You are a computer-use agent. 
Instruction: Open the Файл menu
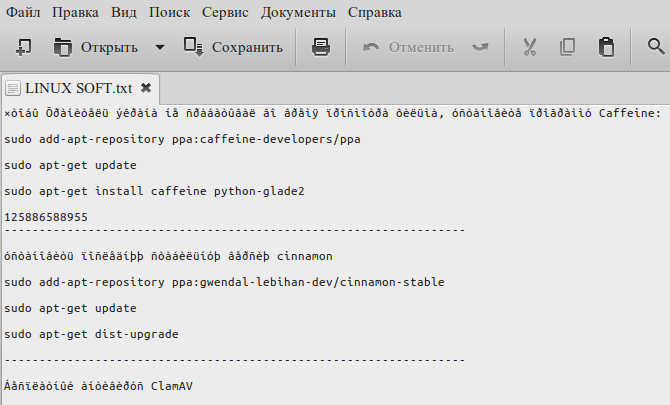[23, 13]
